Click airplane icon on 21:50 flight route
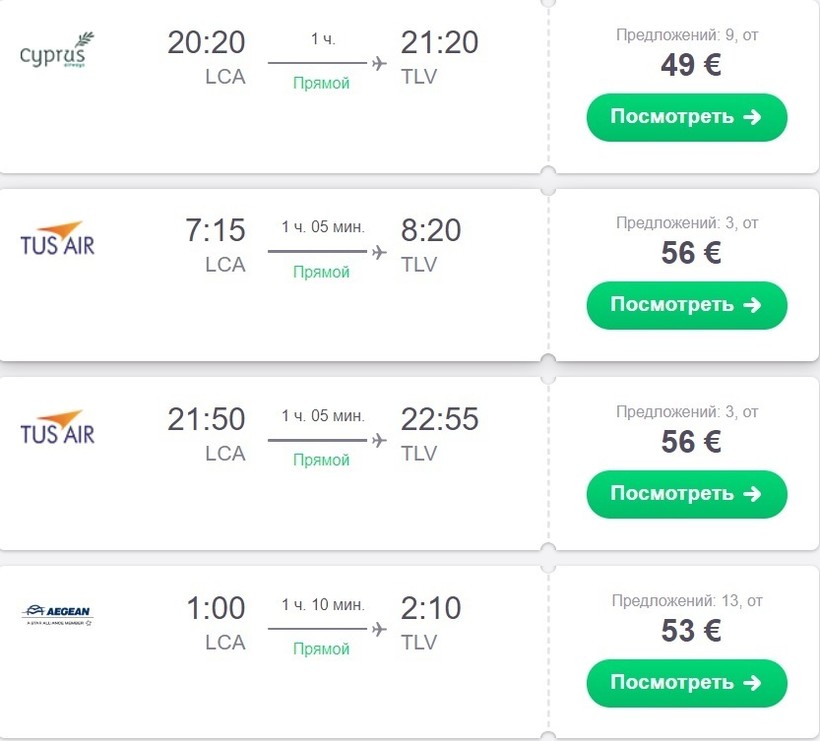820x741 pixels. (379, 440)
